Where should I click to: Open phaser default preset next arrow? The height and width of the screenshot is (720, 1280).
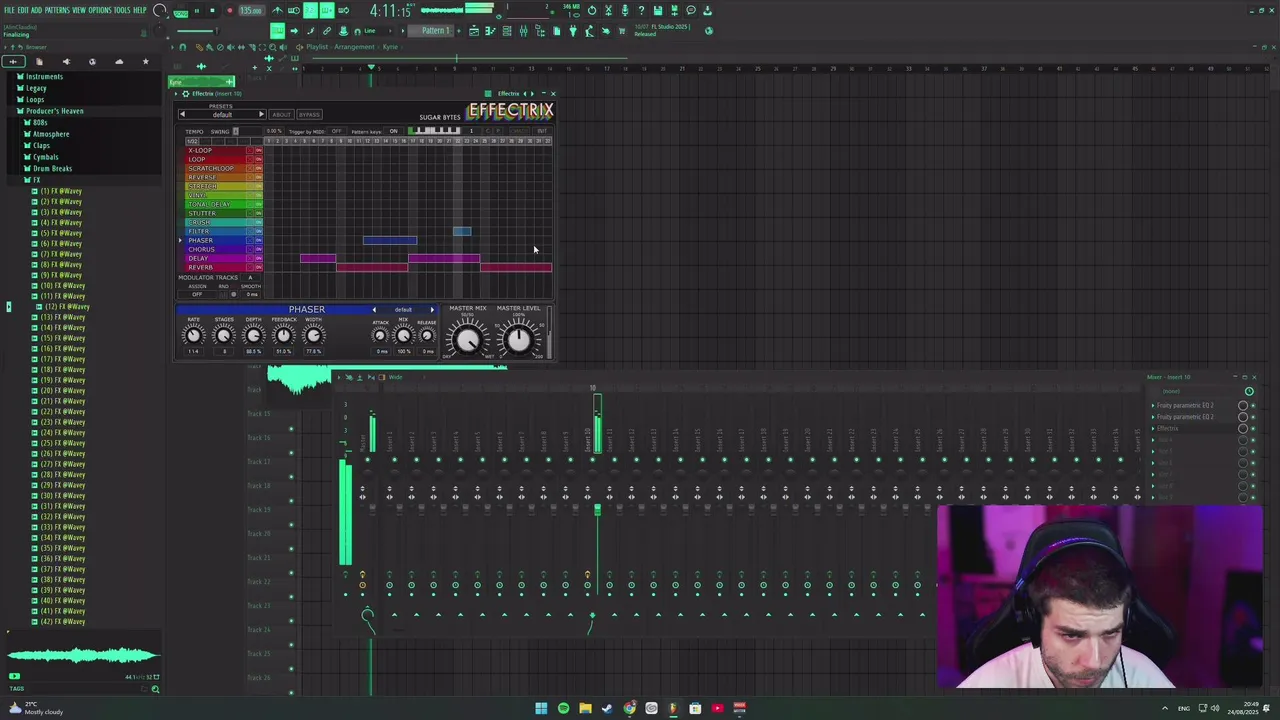click(x=432, y=309)
